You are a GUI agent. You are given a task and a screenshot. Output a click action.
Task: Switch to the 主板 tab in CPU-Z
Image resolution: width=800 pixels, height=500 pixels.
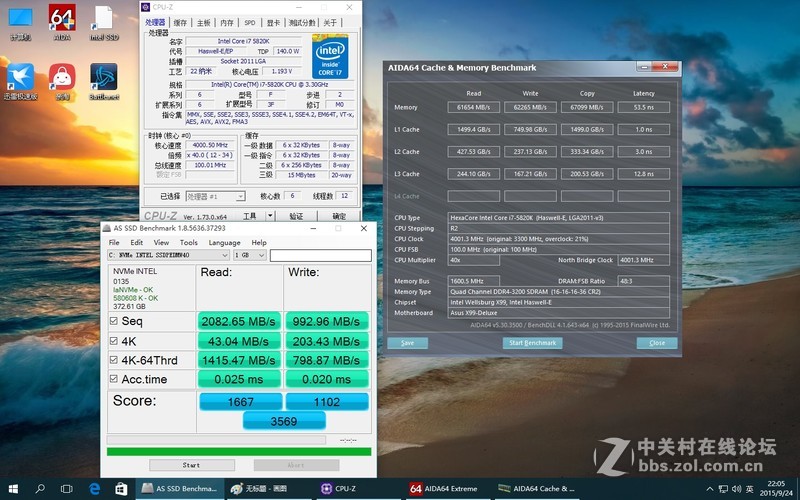point(204,22)
